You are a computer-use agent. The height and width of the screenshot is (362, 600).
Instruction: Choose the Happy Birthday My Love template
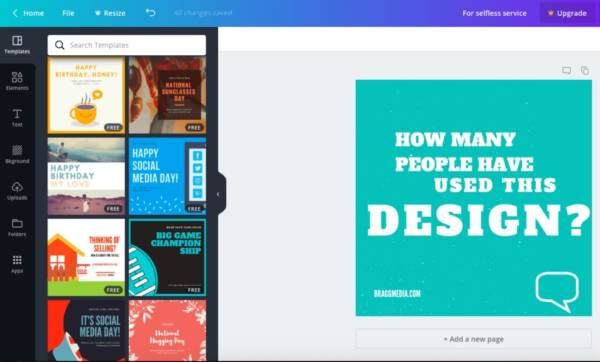86,176
